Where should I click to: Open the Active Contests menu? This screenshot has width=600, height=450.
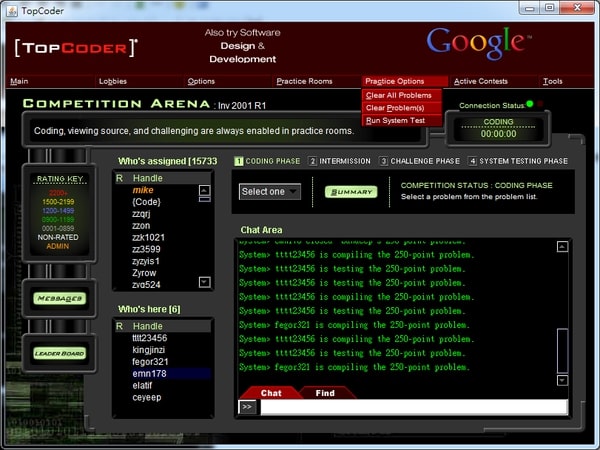[481, 81]
